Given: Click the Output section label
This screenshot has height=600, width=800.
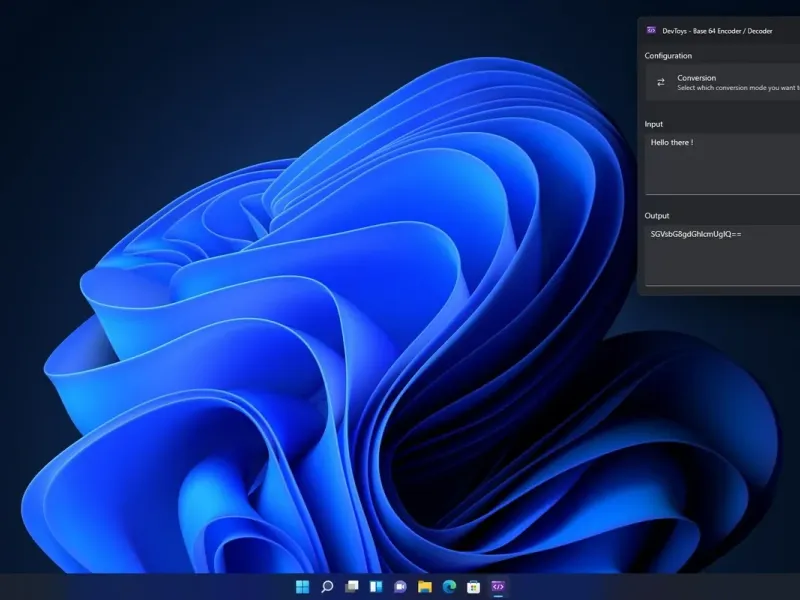Looking at the screenshot, I should point(657,216).
